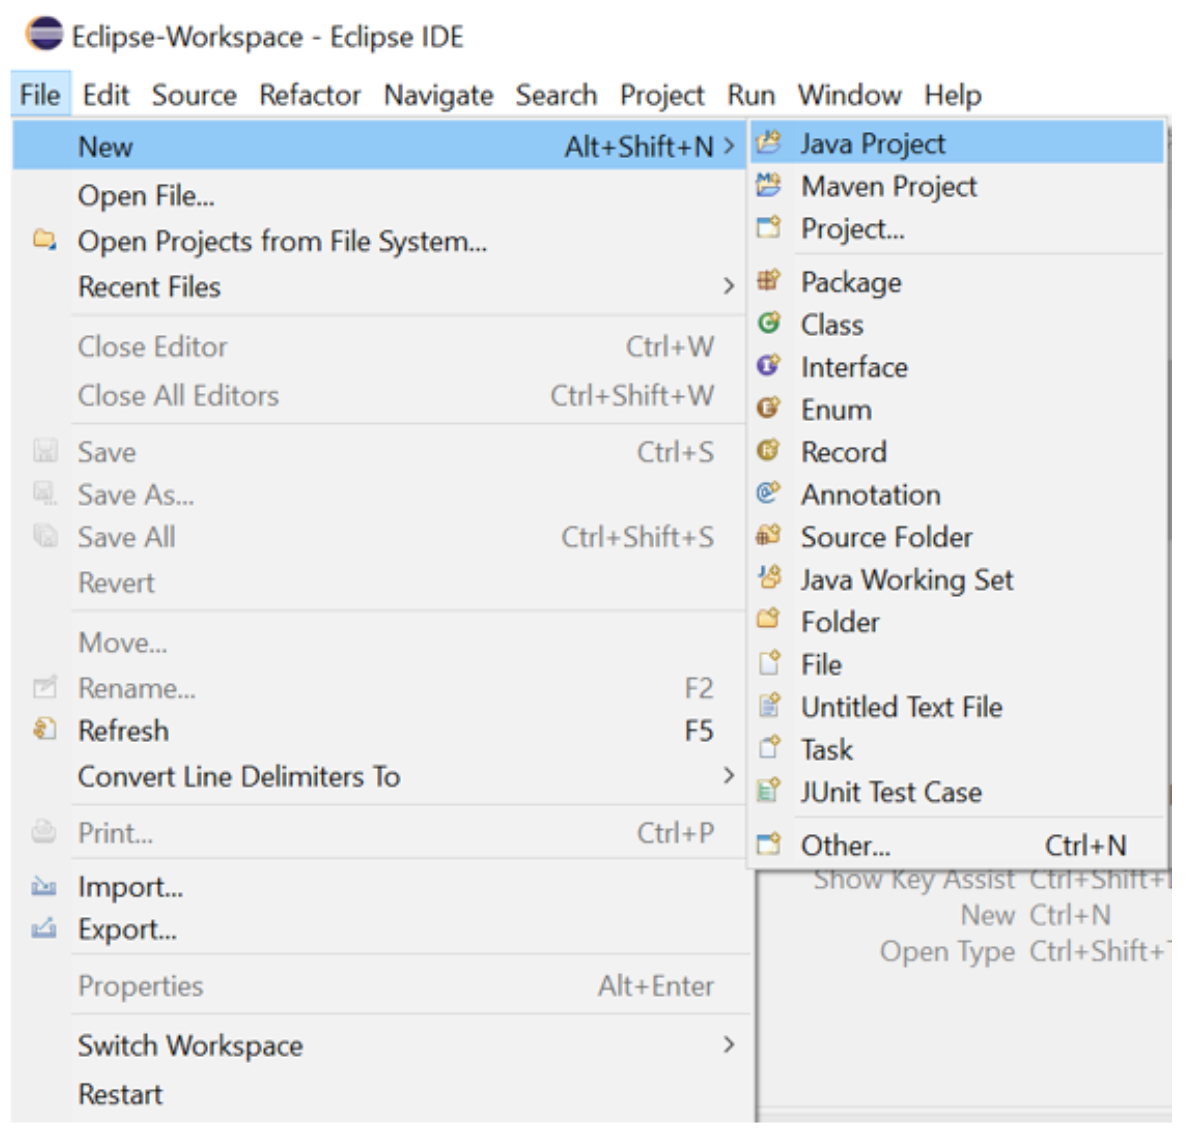
Task: Click the purple Interface icon
Action: point(768,365)
